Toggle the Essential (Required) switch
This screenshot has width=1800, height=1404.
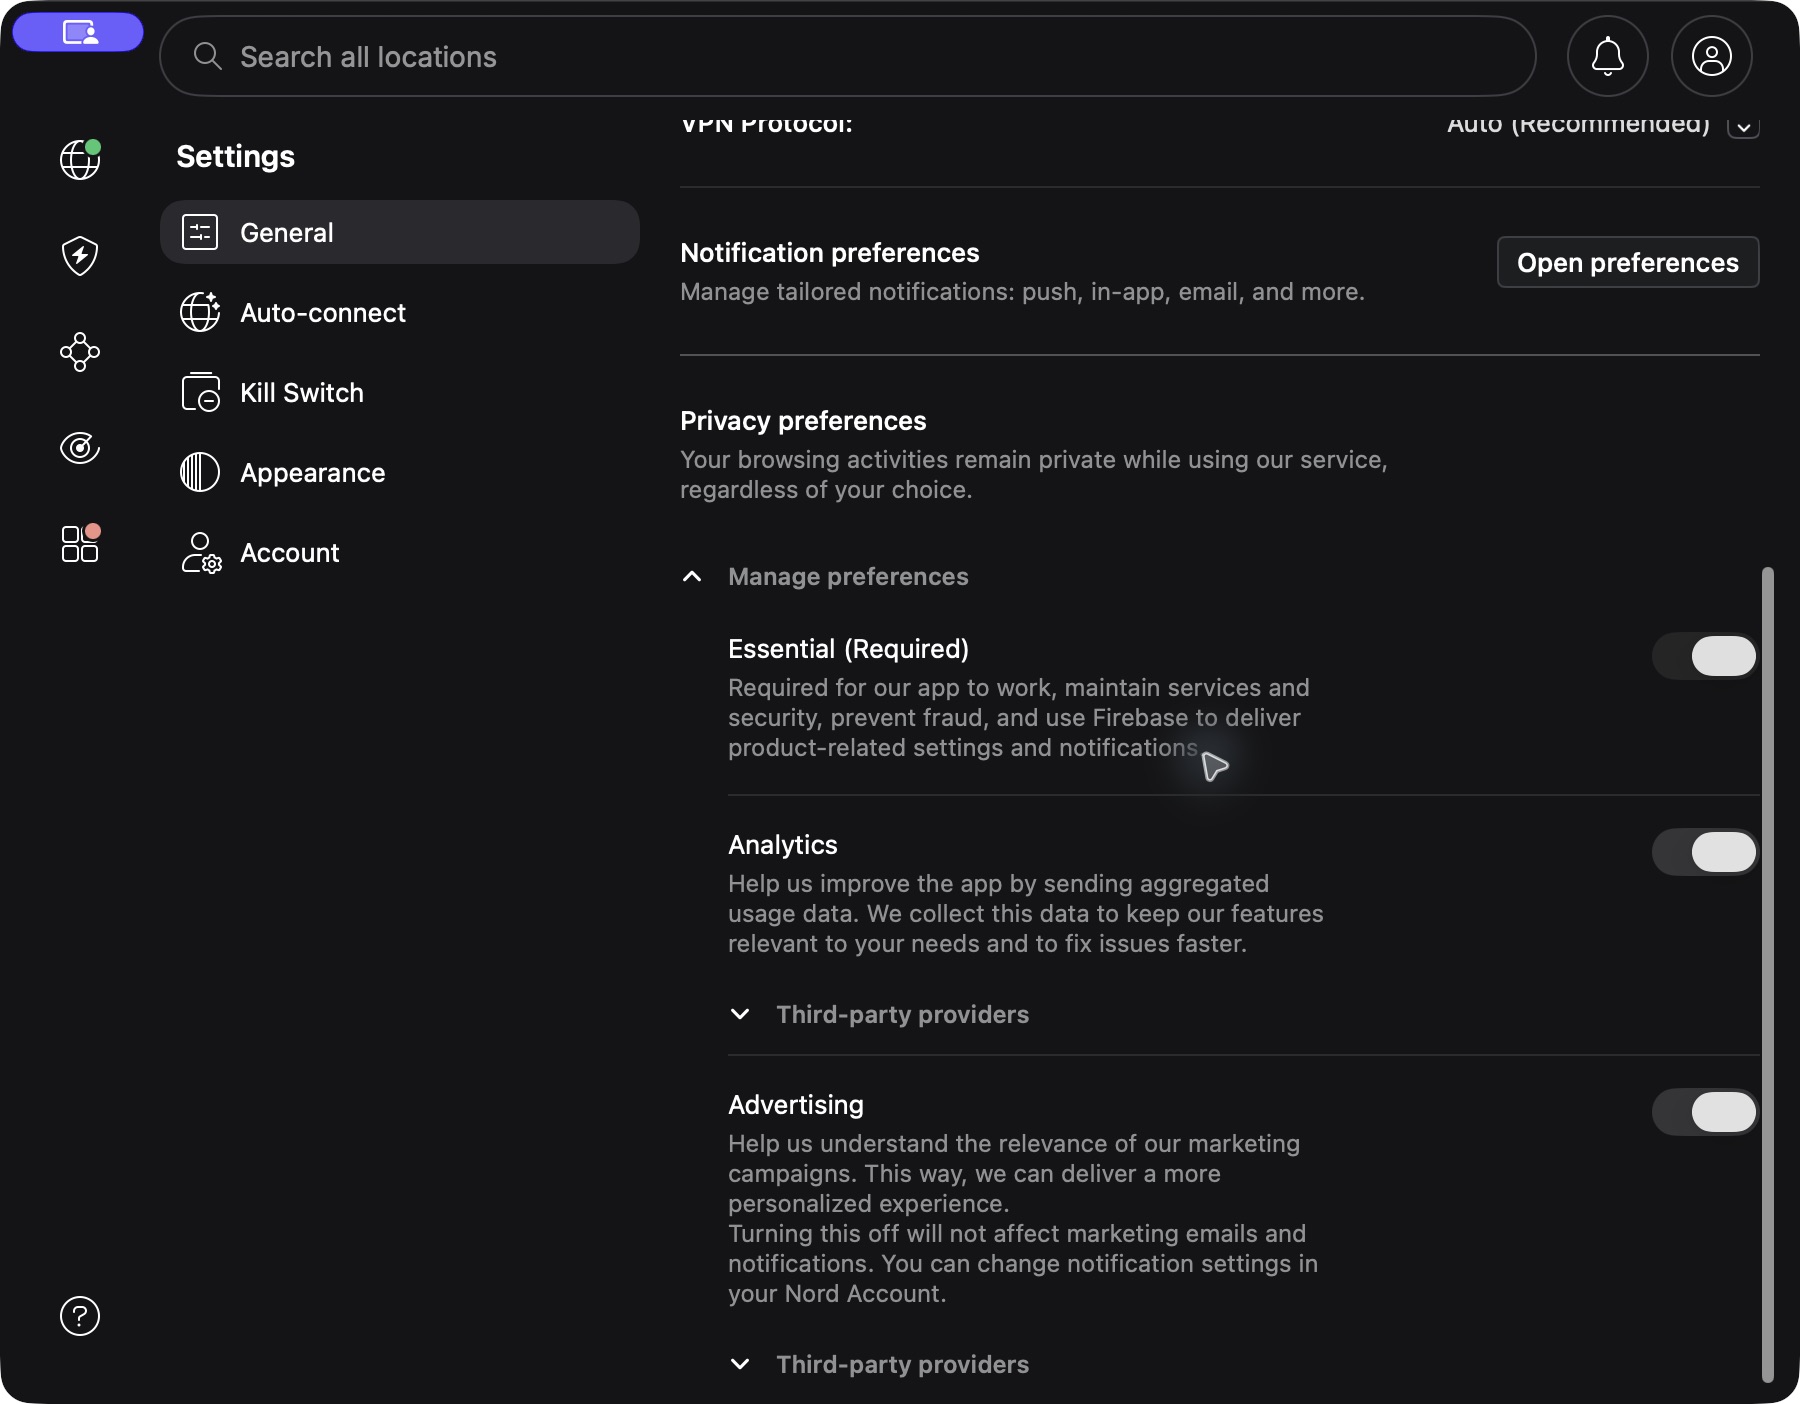coord(1705,656)
